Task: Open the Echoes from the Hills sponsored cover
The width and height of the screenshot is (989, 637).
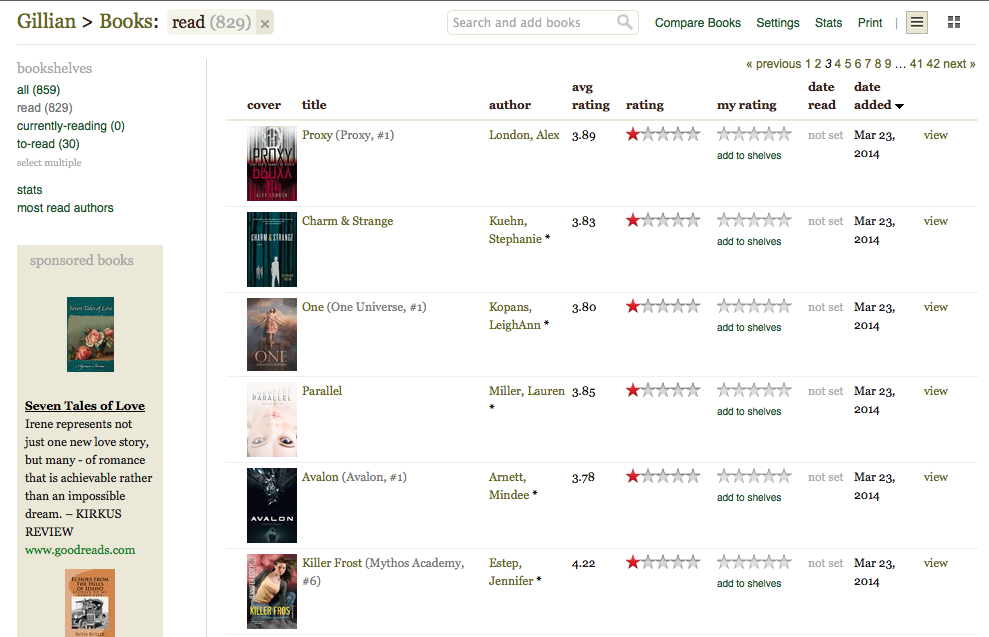Action: pyautogui.click(x=90, y=603)
